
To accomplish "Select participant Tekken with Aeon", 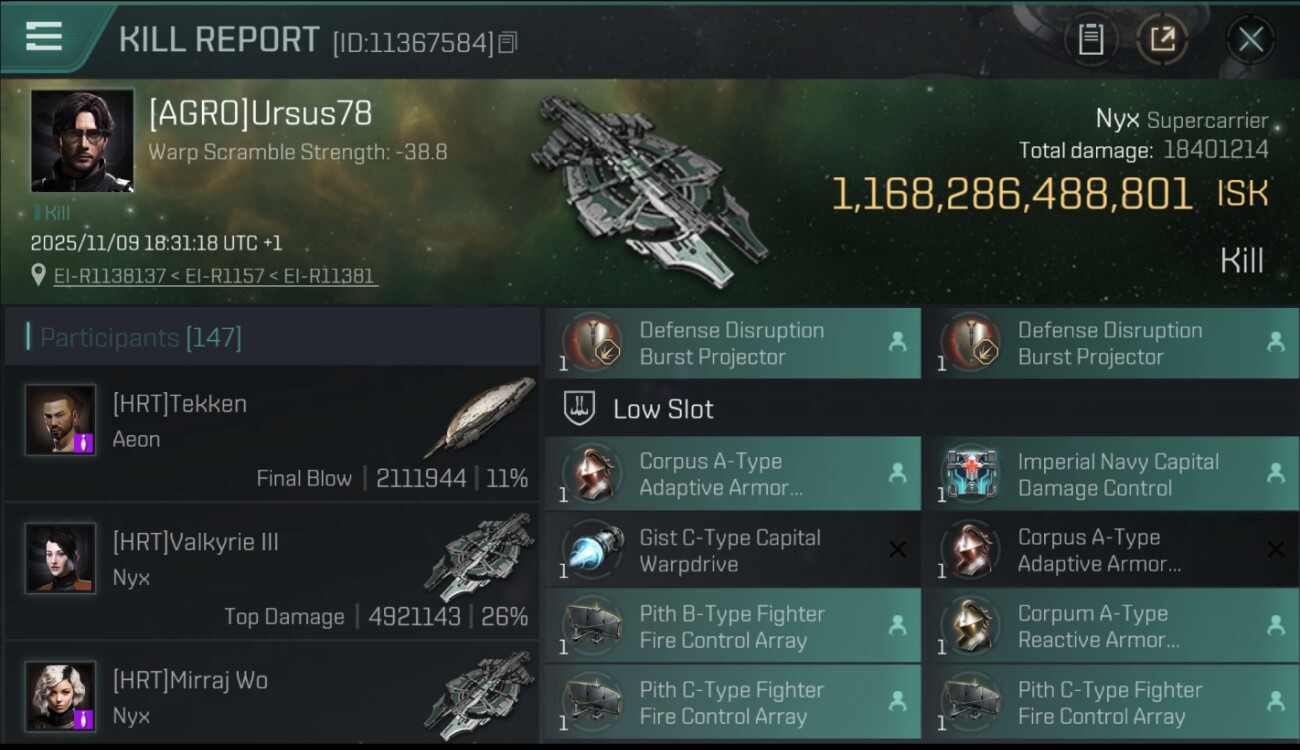I will (271, 433).
